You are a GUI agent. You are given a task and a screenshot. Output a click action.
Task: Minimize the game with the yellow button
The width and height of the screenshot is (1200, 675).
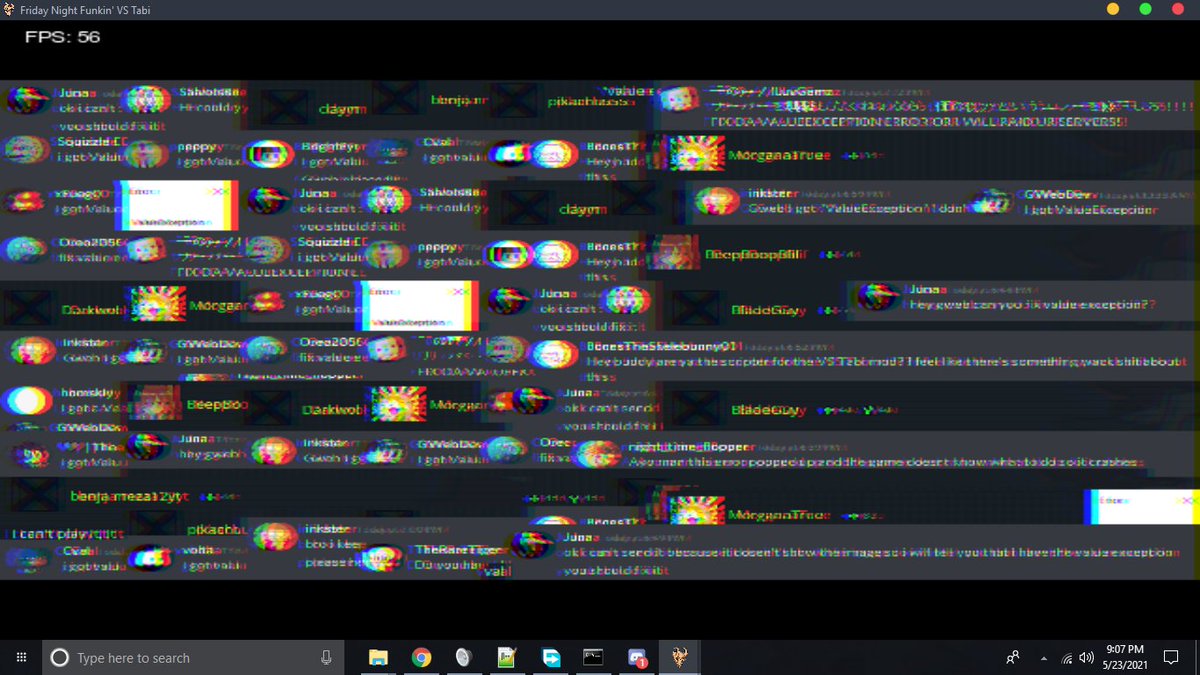(1113, 9)
